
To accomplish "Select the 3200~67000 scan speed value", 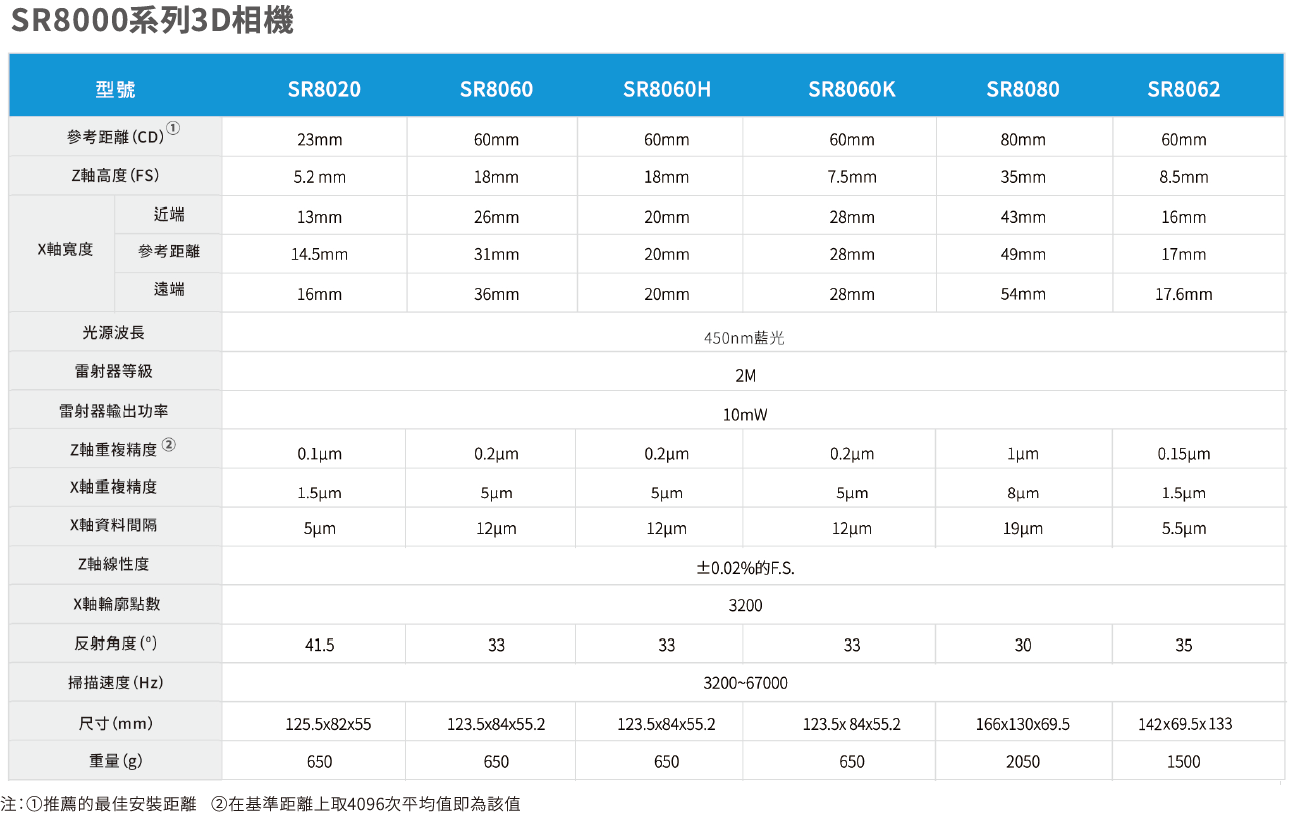I will coord(746,684).
